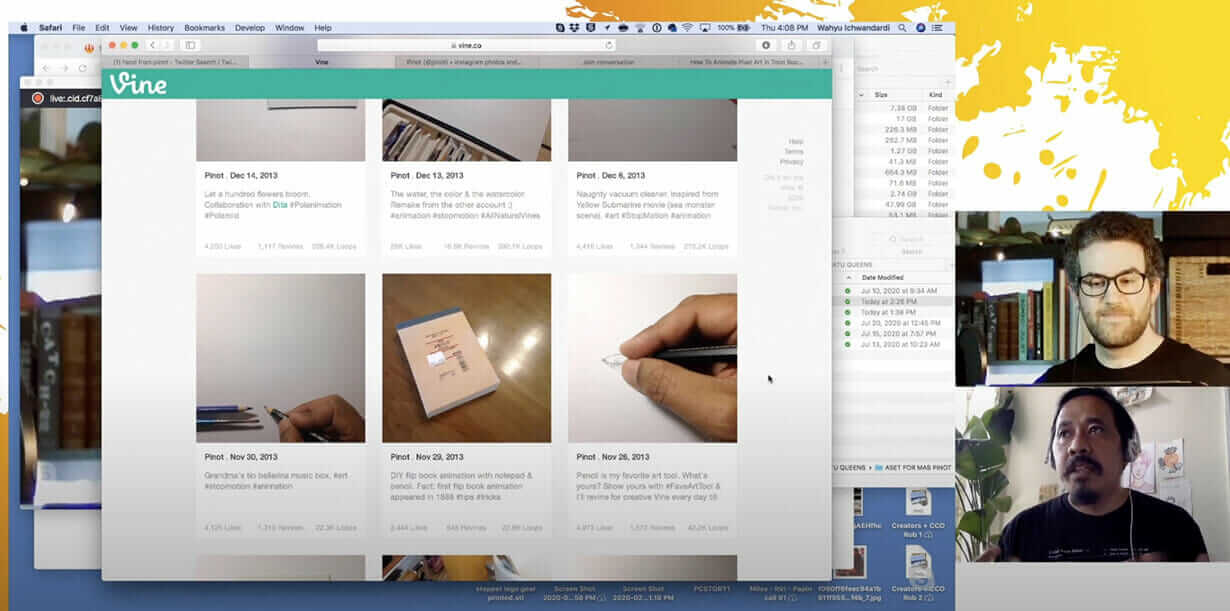Open the pencils drawing Vine from Nov 30
The image size is (1230, 611).
(x=280, y=358)
